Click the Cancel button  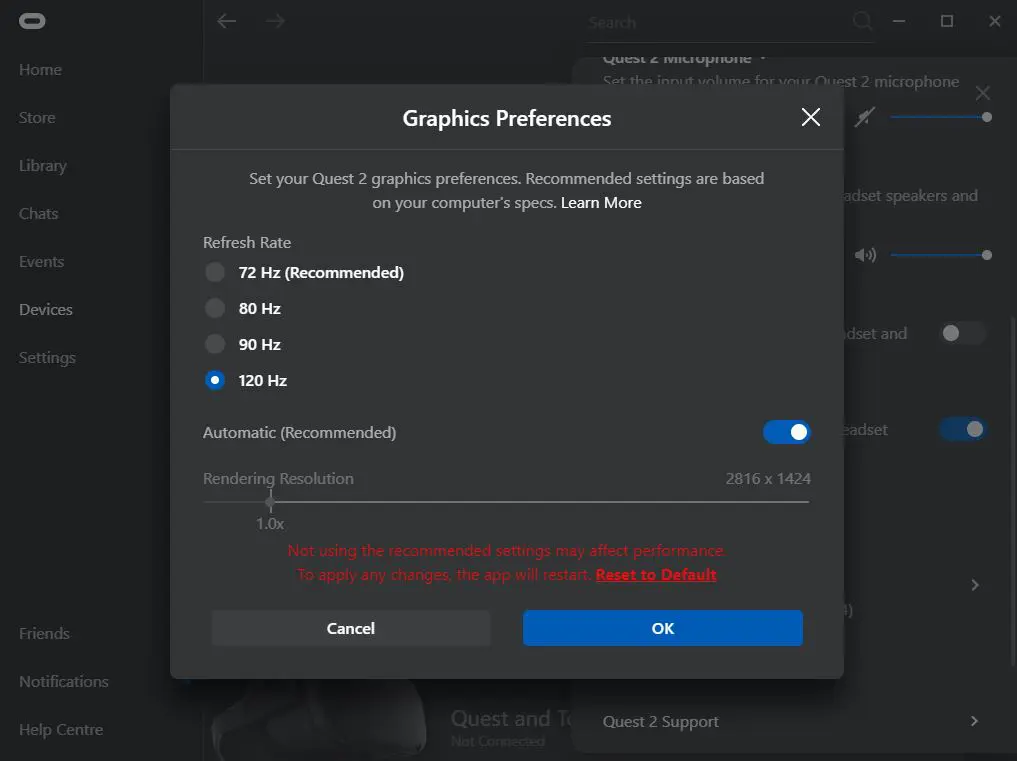click(x=351, y=628)
